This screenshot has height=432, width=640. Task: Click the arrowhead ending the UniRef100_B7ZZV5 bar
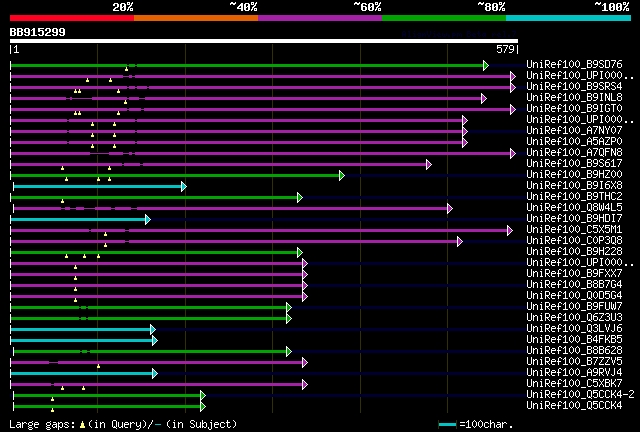pos(304,363)
